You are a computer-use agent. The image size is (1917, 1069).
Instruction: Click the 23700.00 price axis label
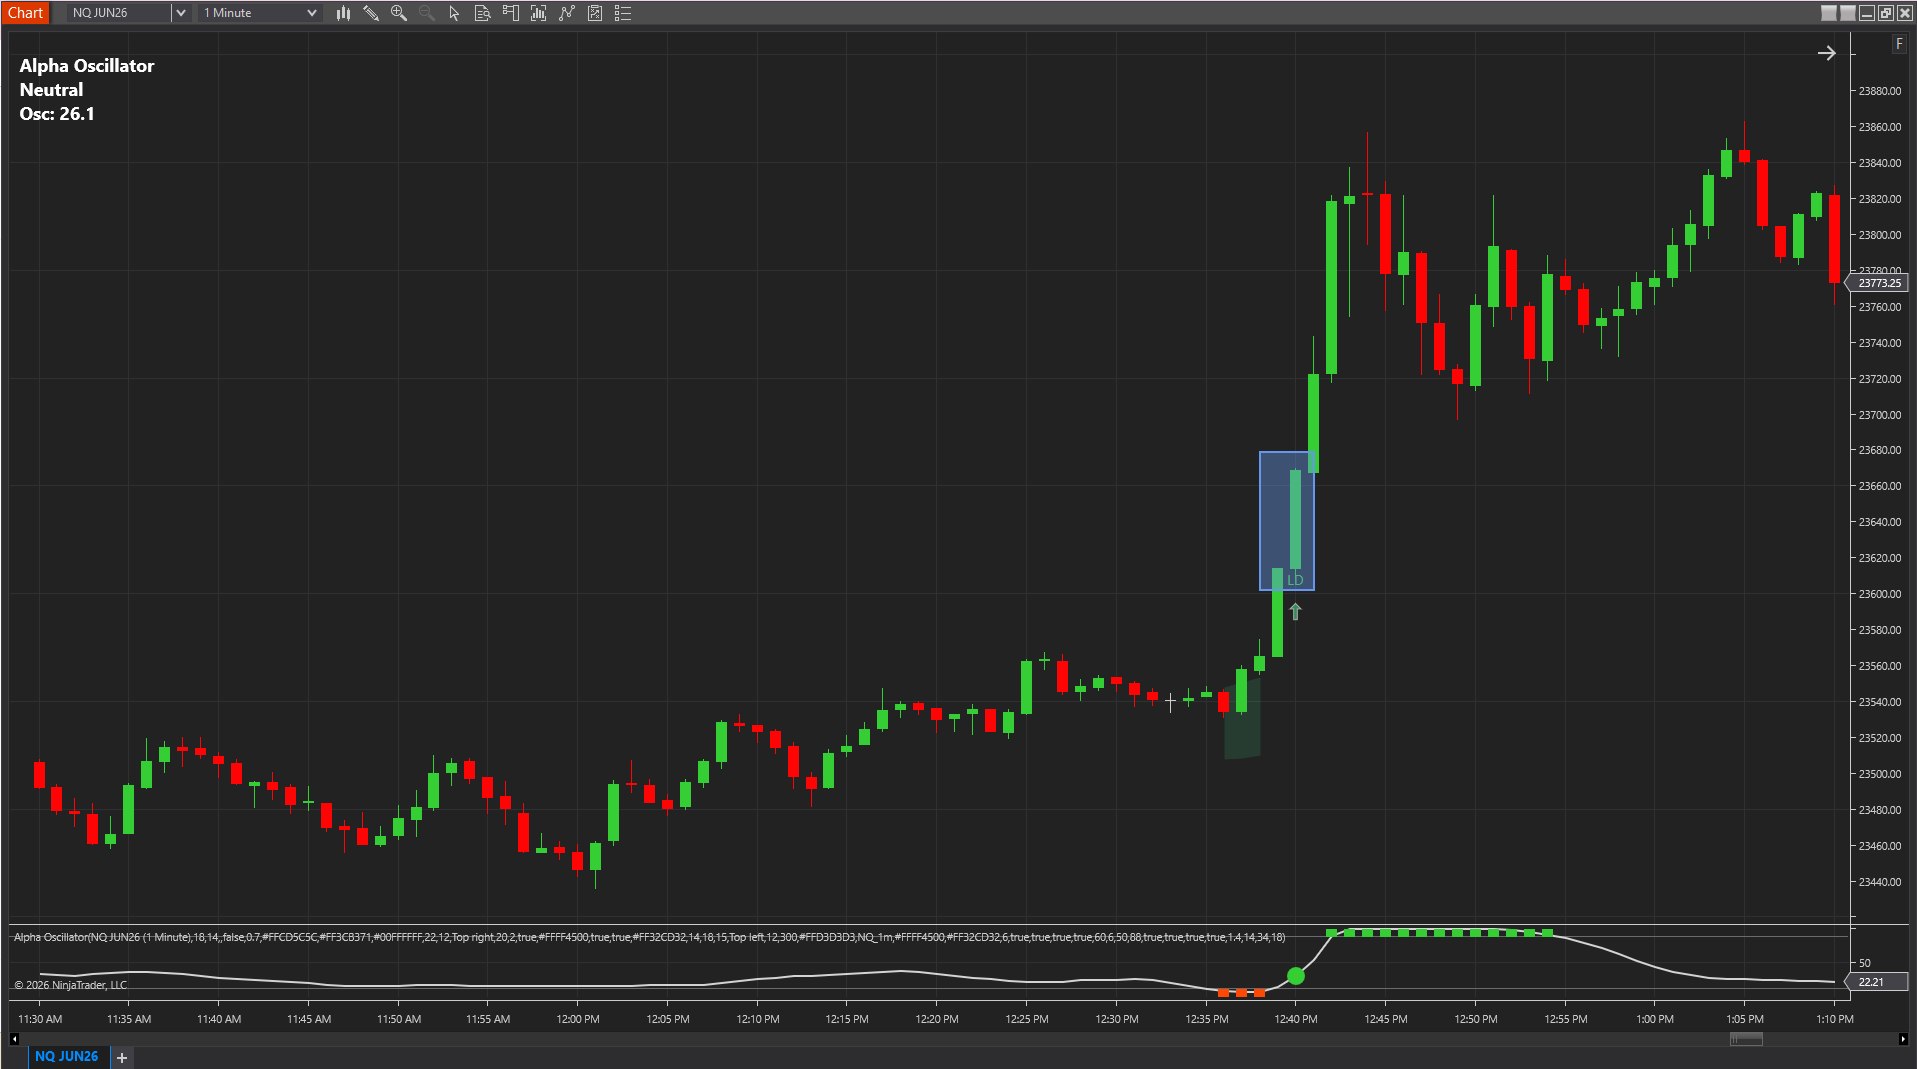1880,415
